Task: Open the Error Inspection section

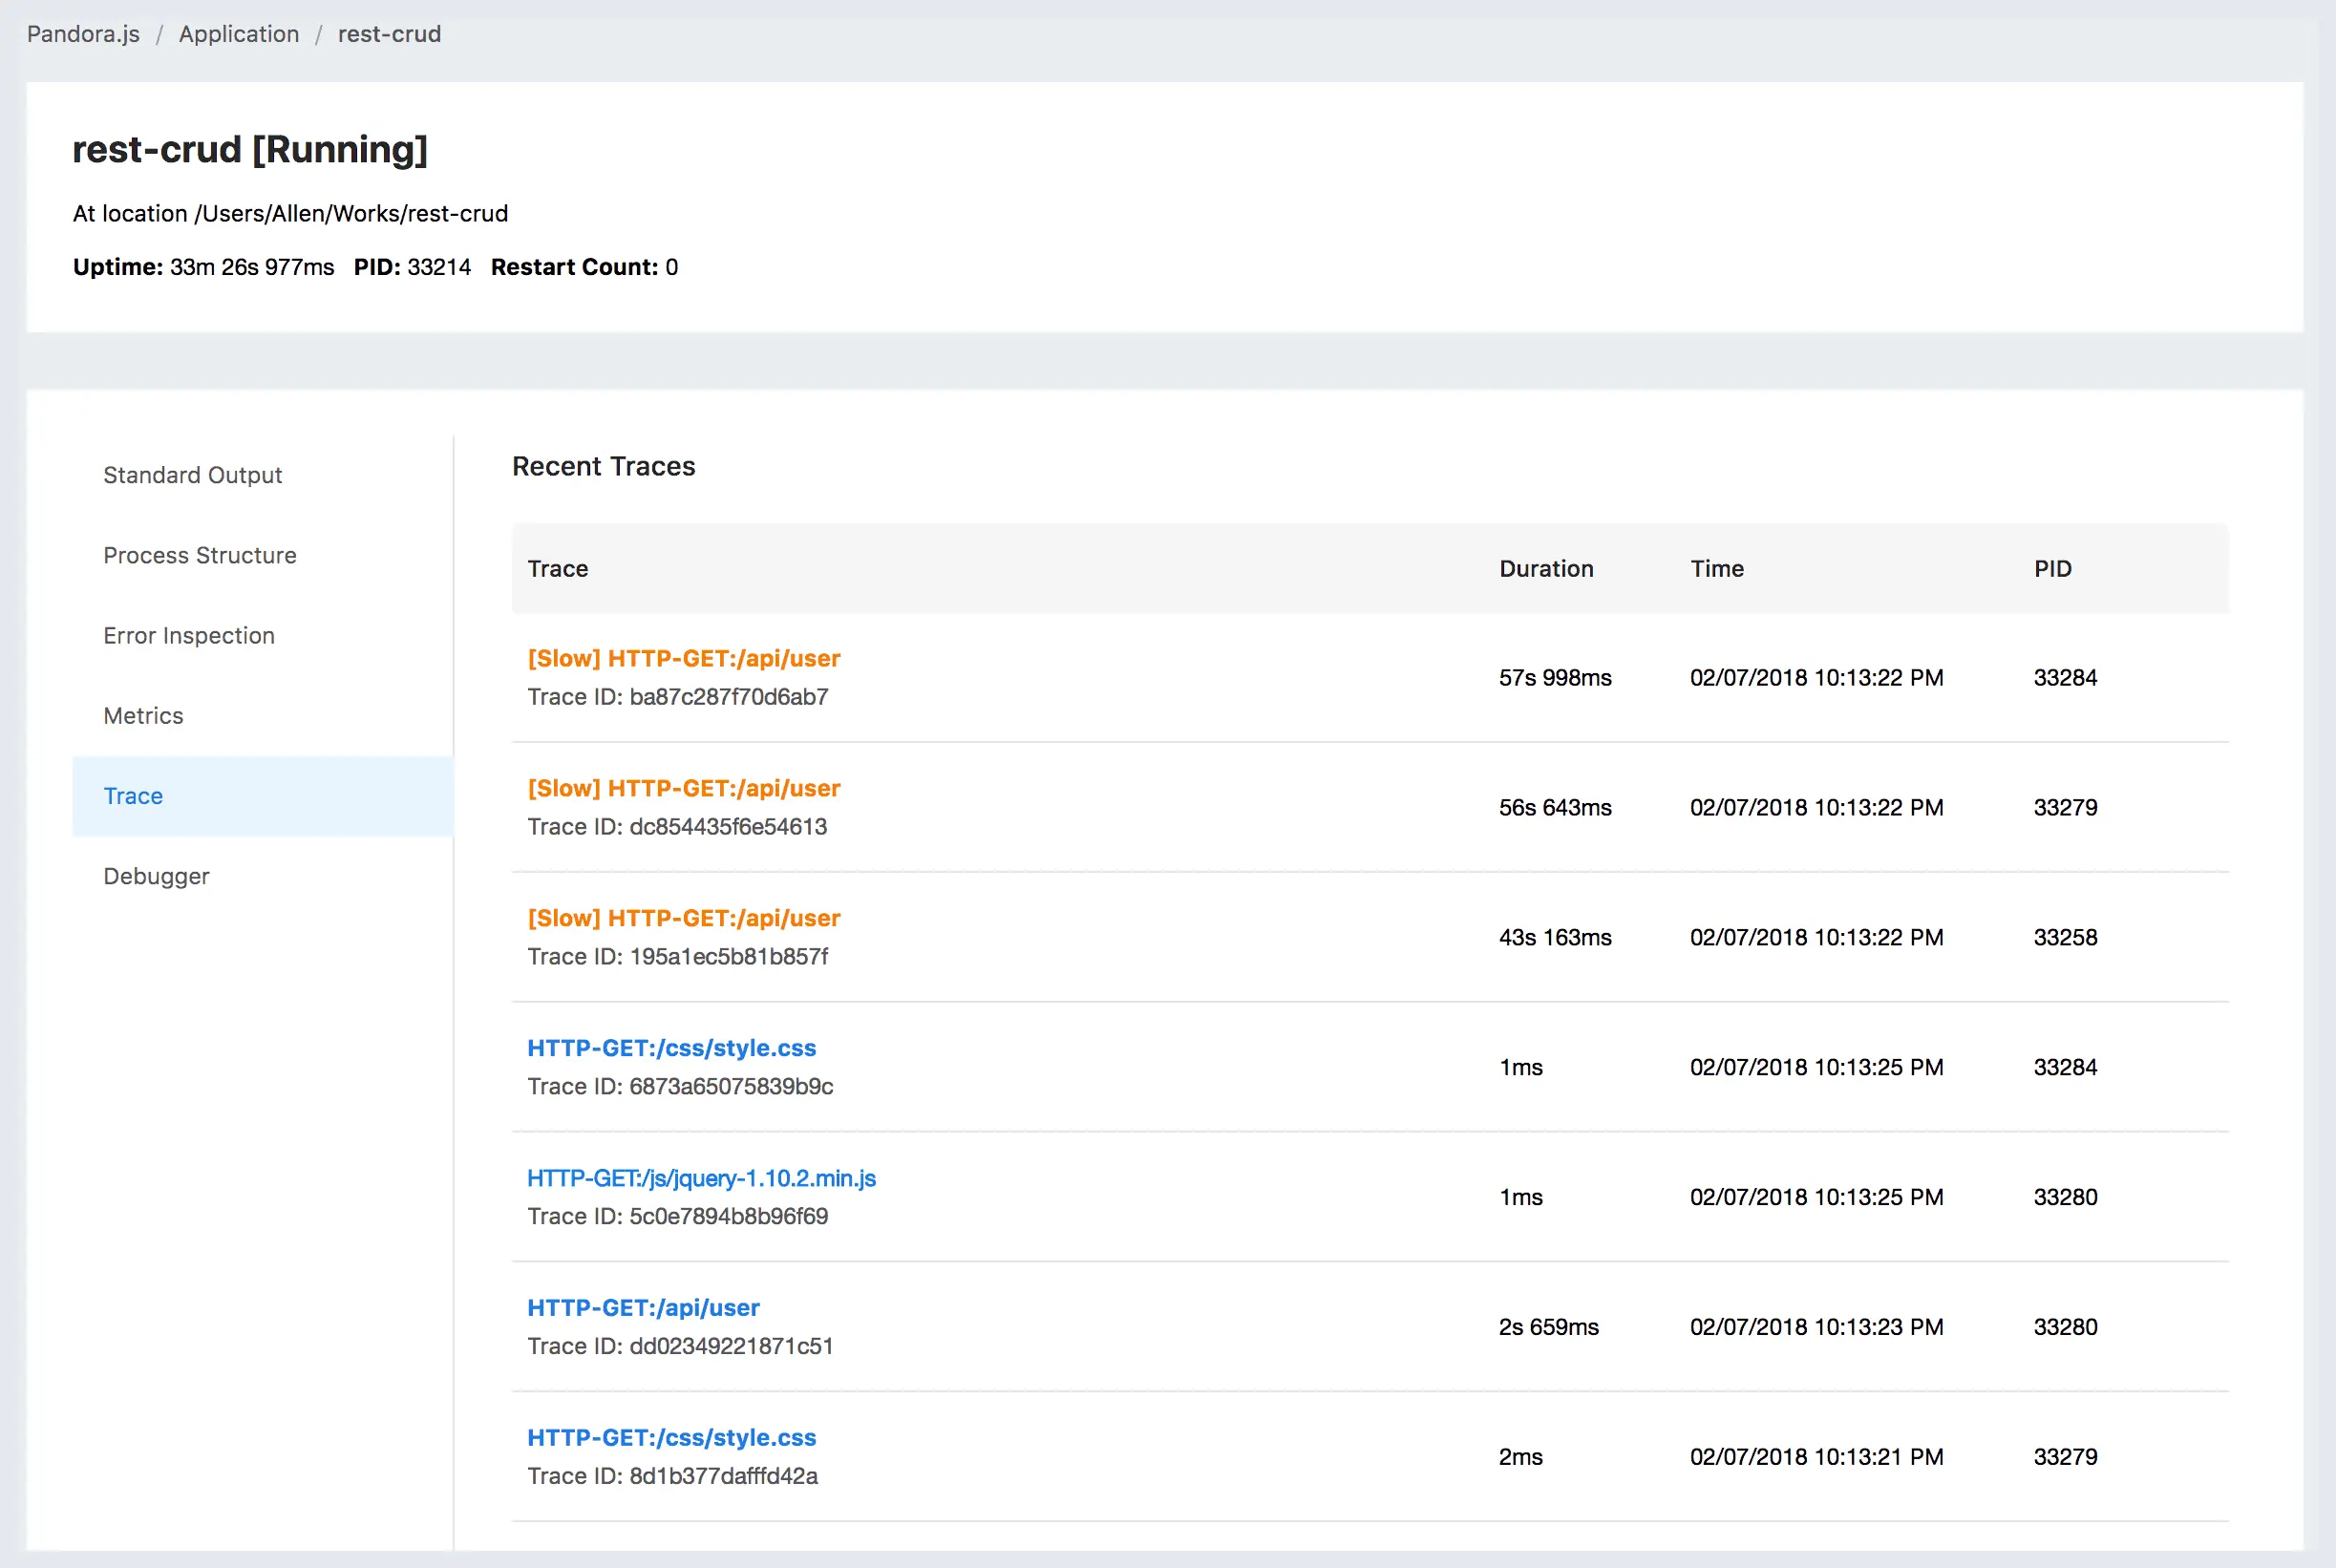Action: pyautogui.click(x=188, y=635)
